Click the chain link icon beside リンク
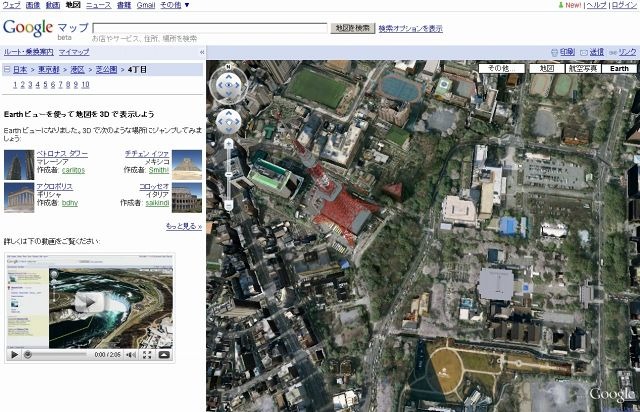The image size is (640, 412). pyautogui.click(x=613, y=53)
